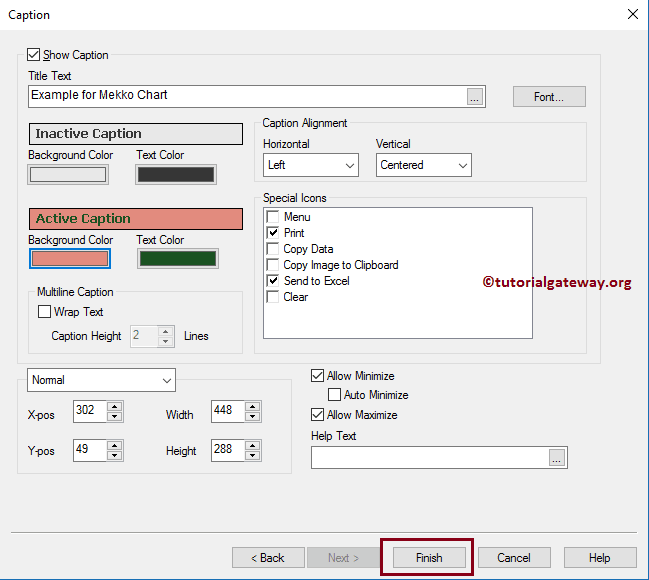Image resolution: width=649 pixels, height=580 pixels.
Task: Increase Width with up spinner arrow
Action: [252, 406]
